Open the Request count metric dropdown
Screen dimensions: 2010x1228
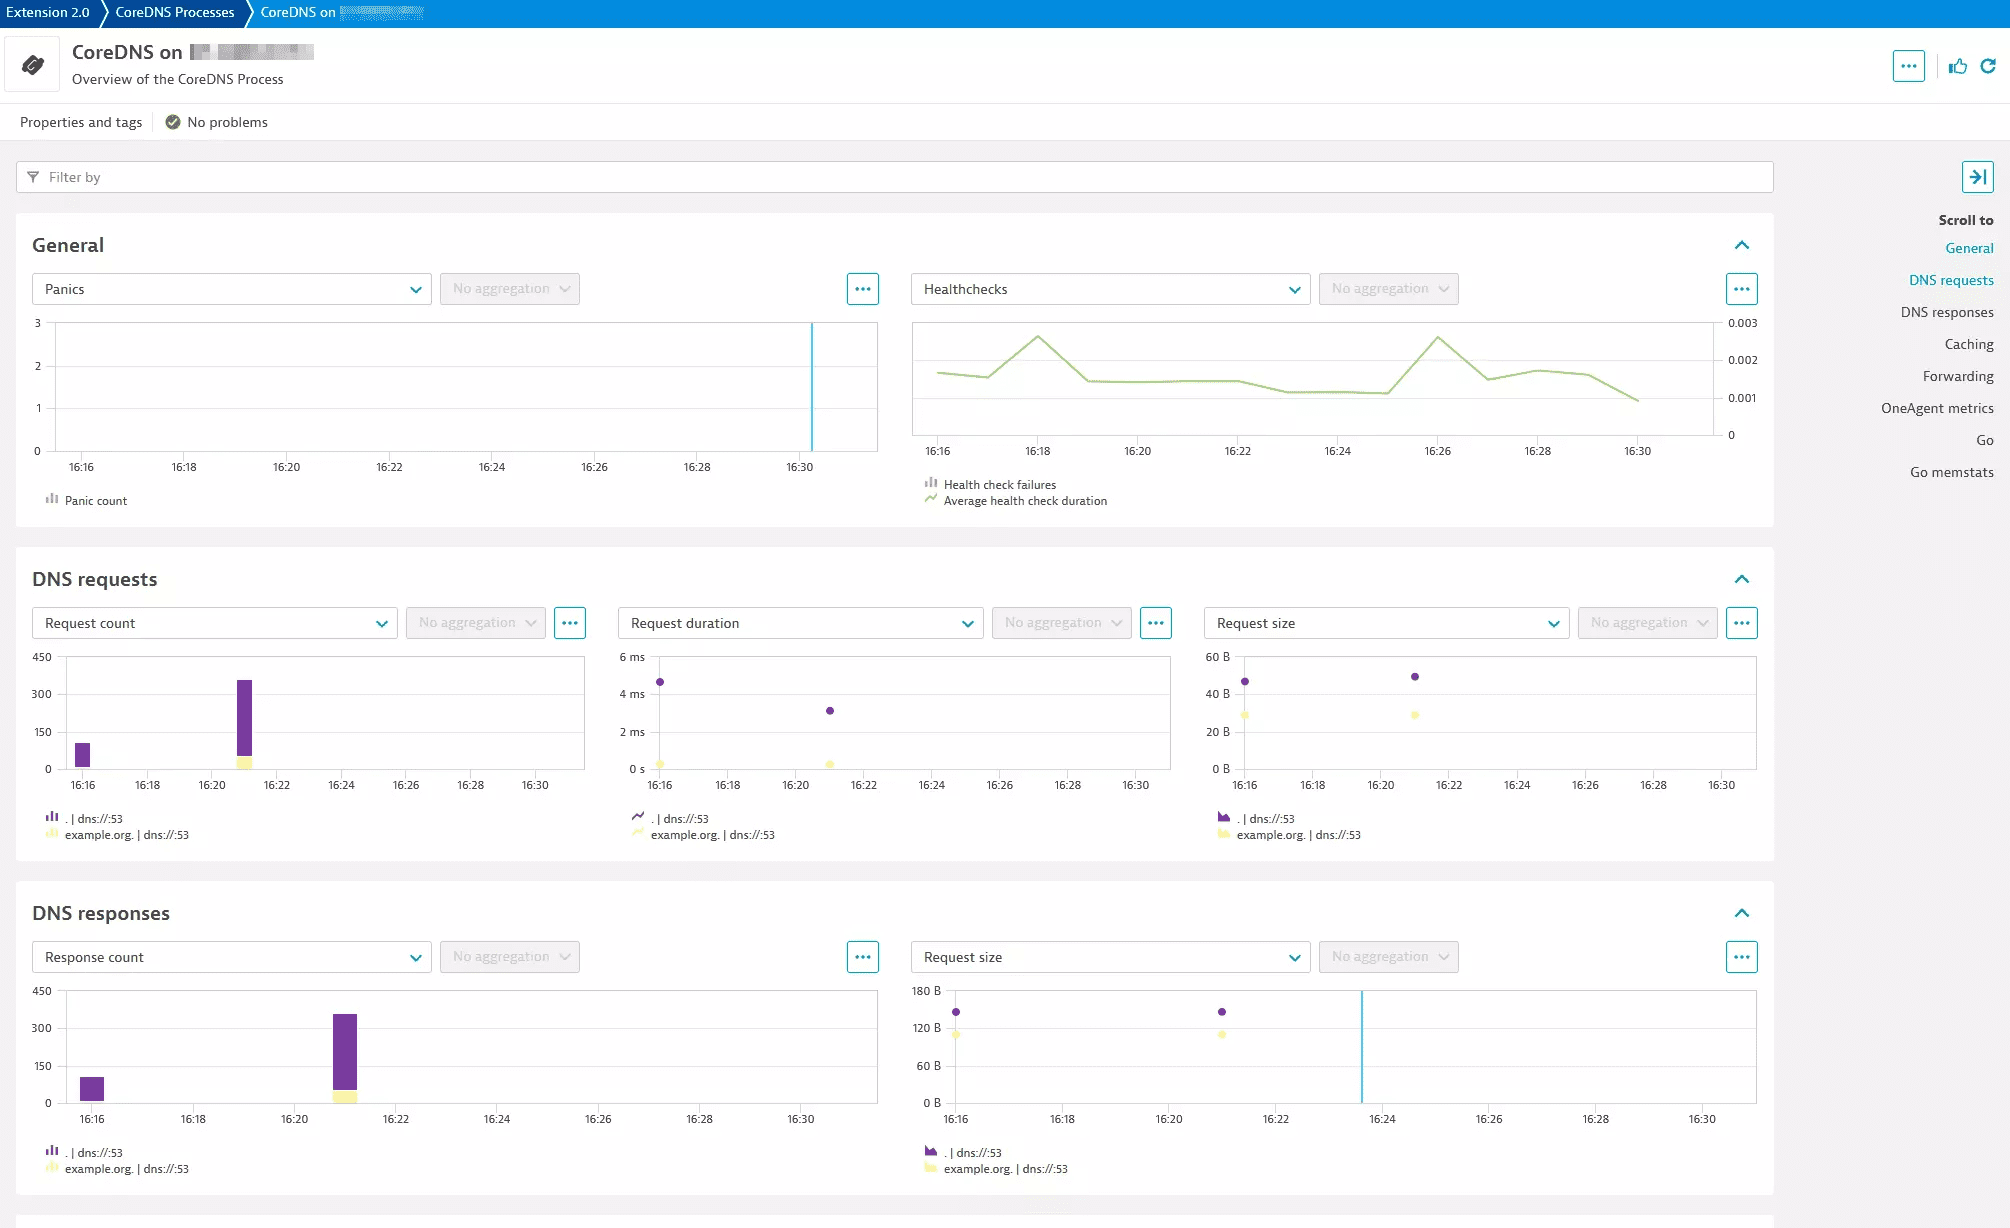[x=215, y=623]
